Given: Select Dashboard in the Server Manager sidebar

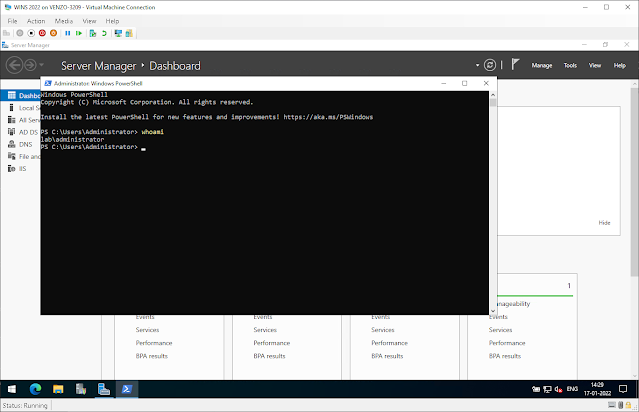Looking at the screenshot, I should [20, 95].
